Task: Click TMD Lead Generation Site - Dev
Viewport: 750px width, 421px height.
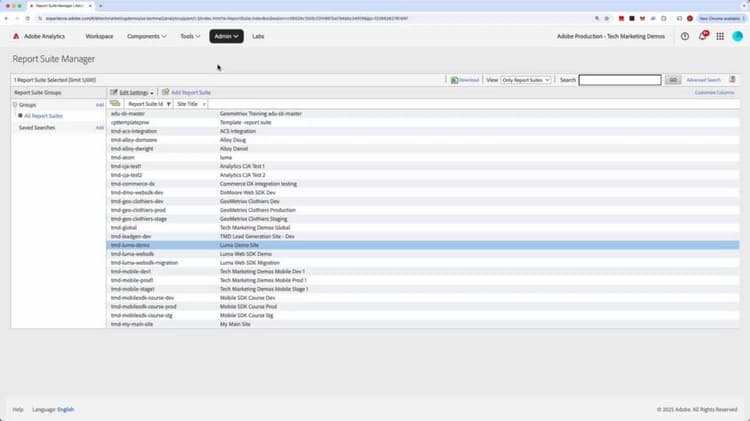Action: tap(257, 236)
